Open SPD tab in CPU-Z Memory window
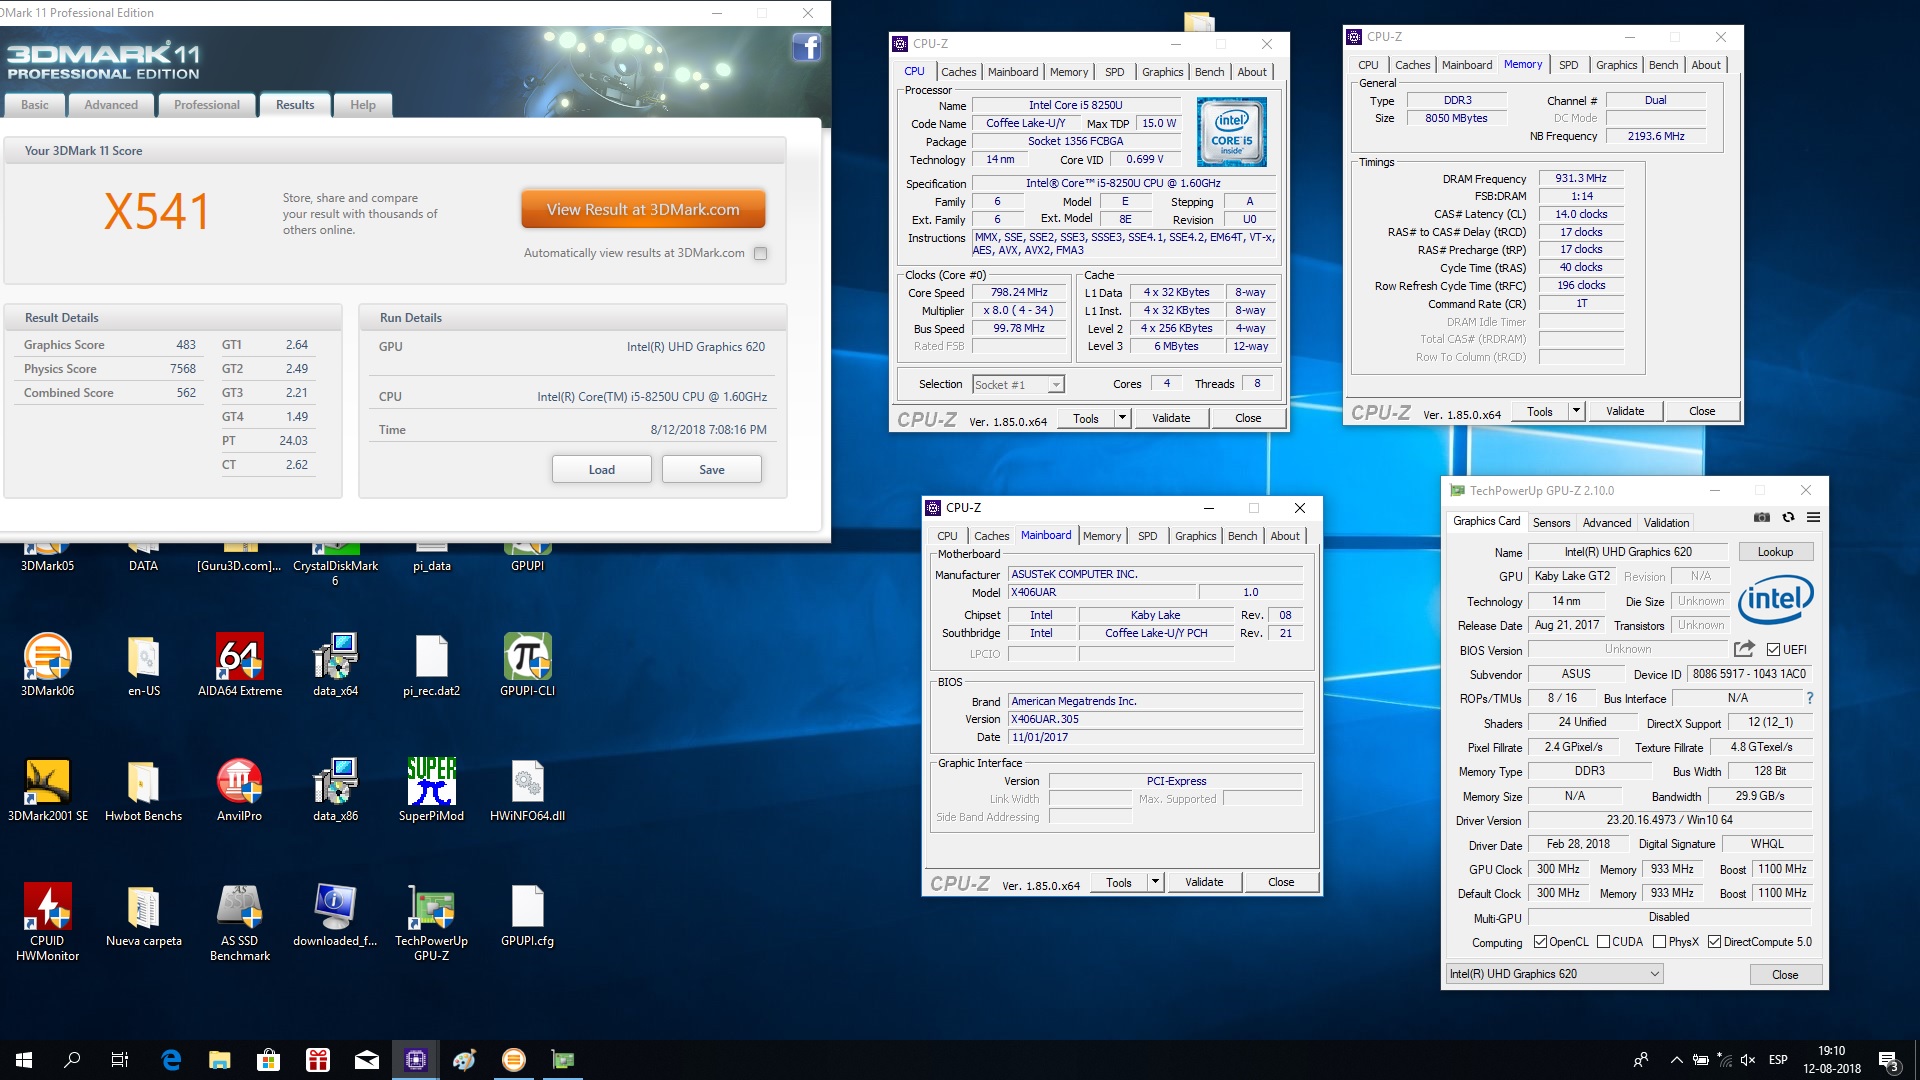Image resolution: width=1920 pixels, height=1080 pixels. [x=1568, y=65]
